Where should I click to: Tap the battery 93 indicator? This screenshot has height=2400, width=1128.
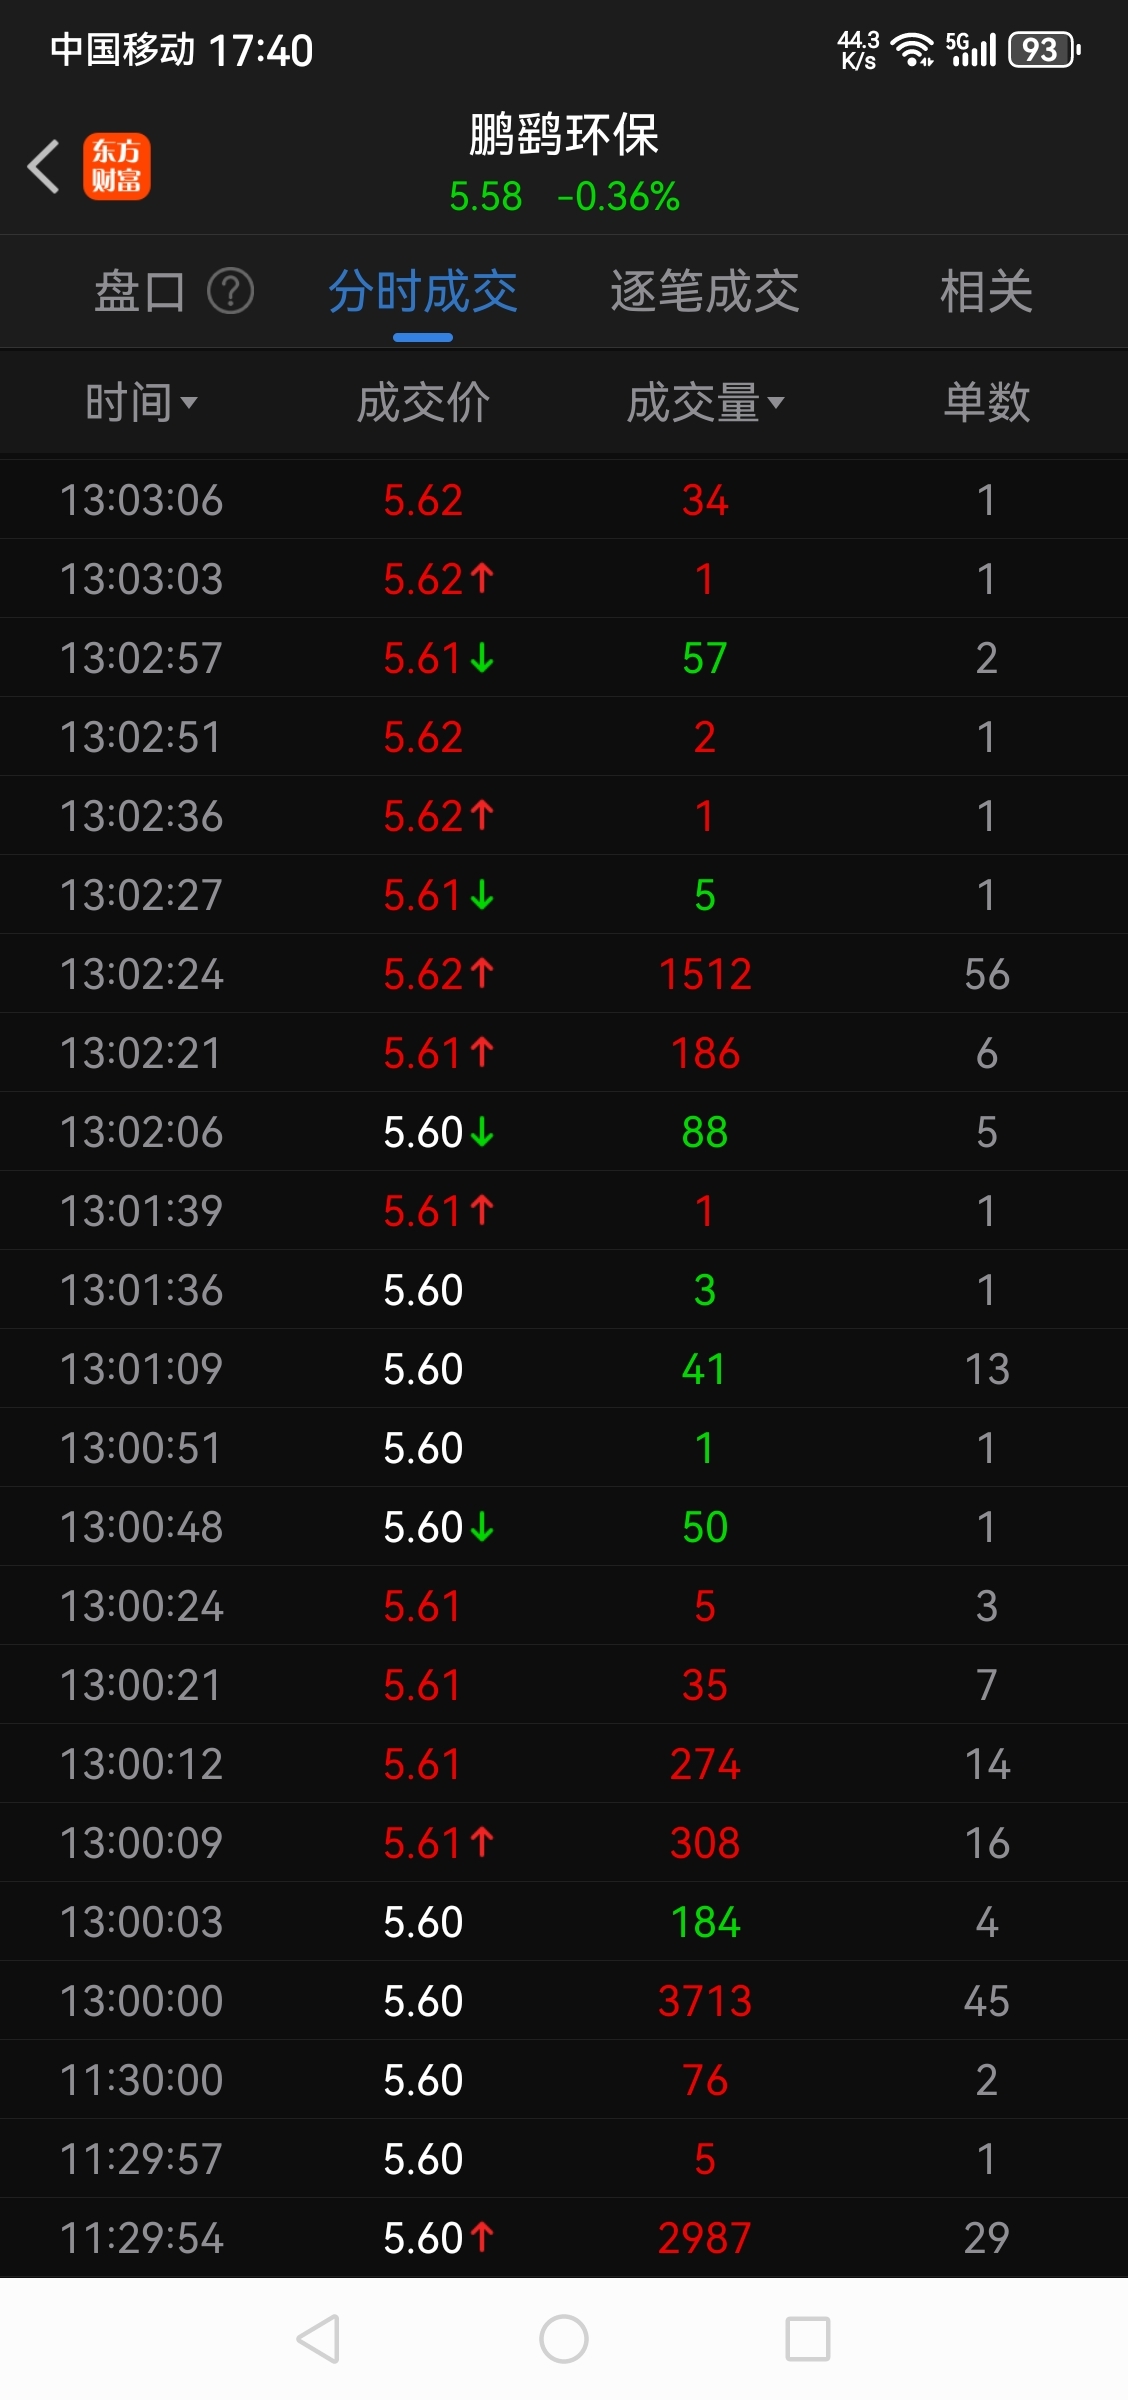pos(1045,49)
